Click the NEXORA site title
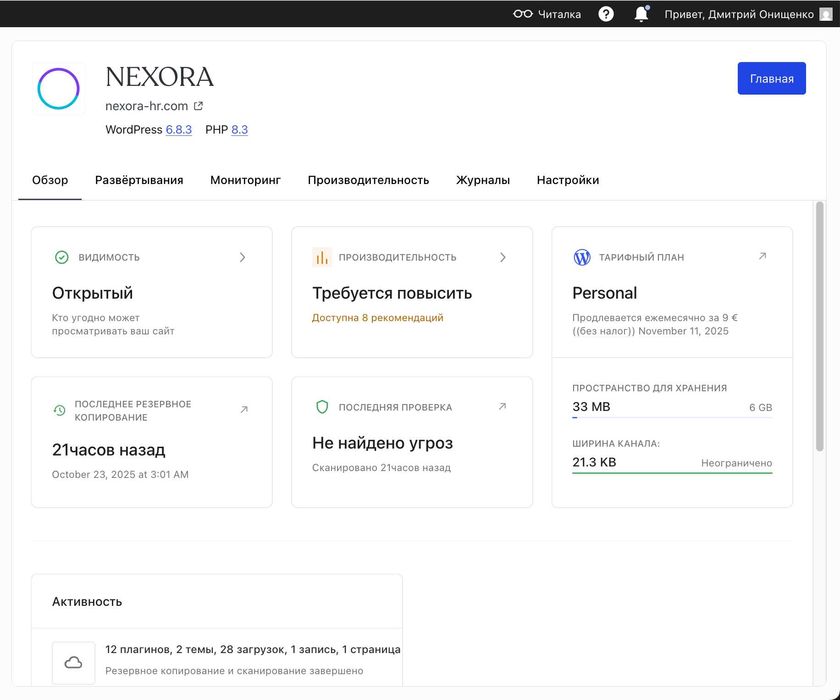 pyautogui.click(x=160, y=77)
